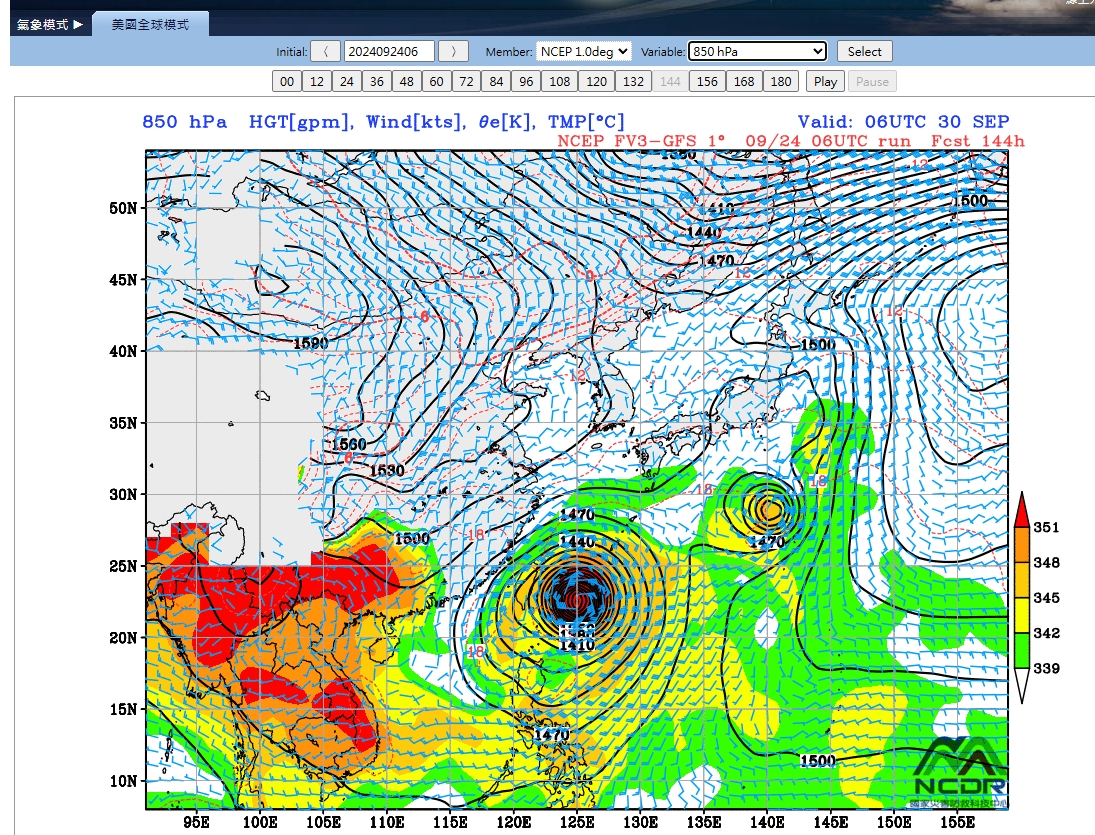This screenshot has width=1095, height=835.
Task: Select forecast hour 00
Action: click(x=287, y=82)
